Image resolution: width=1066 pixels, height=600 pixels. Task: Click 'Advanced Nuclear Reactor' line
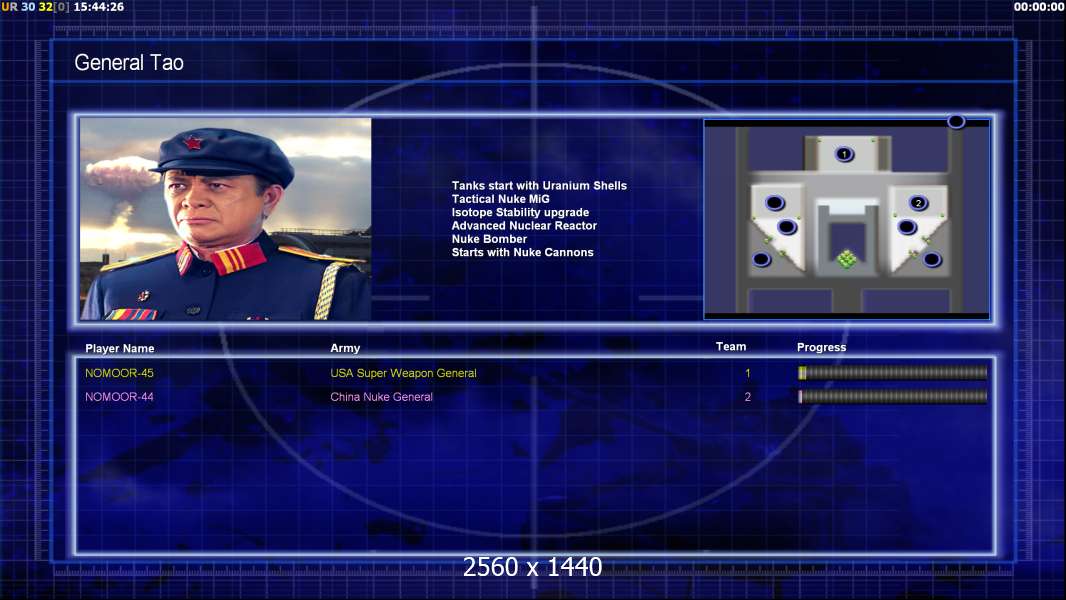point(524,226)
